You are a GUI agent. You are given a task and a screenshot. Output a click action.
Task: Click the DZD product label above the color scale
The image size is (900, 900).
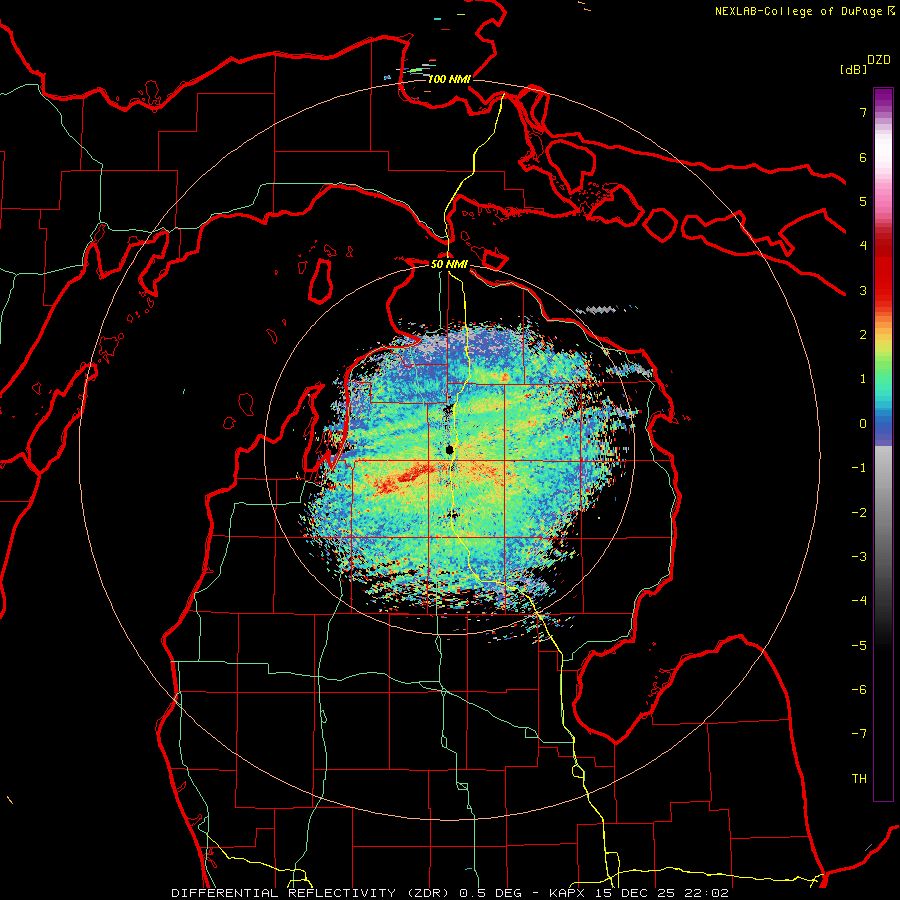point(879,60)
